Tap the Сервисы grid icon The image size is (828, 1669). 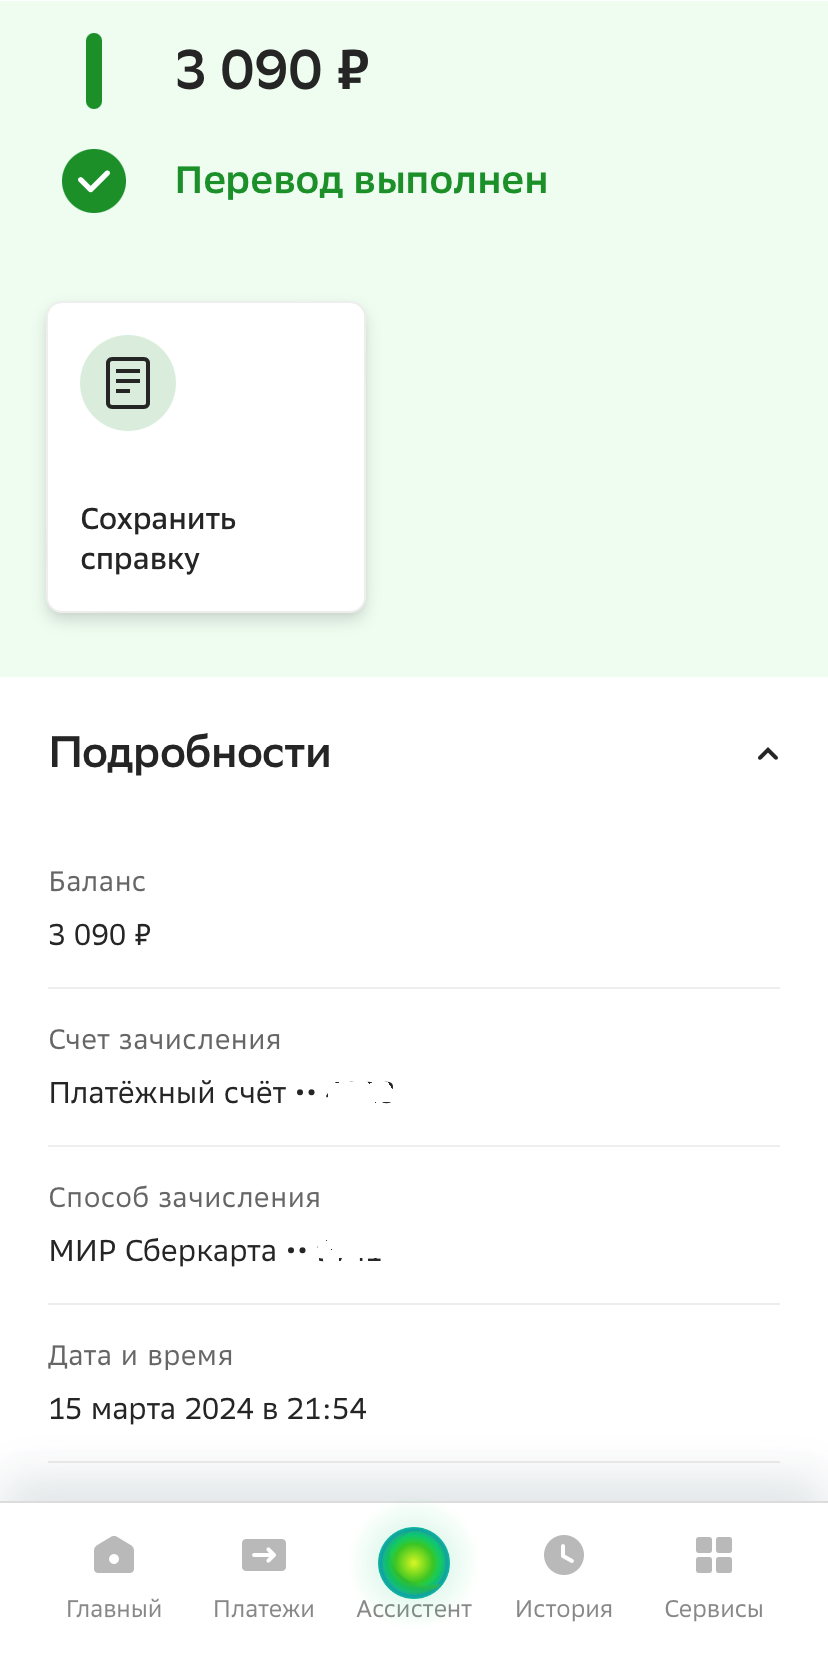click(714, 1555)
